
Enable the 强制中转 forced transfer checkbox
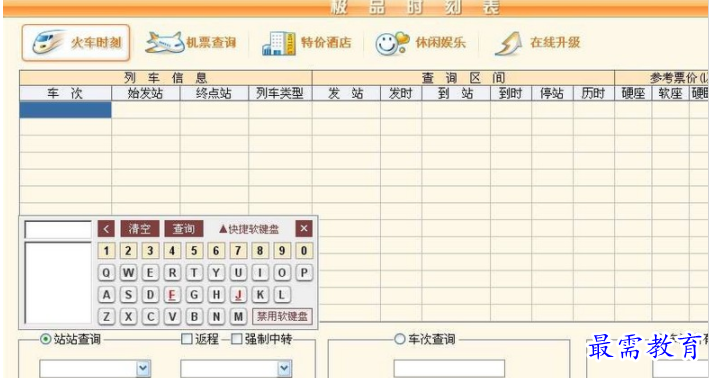[236, 339]
